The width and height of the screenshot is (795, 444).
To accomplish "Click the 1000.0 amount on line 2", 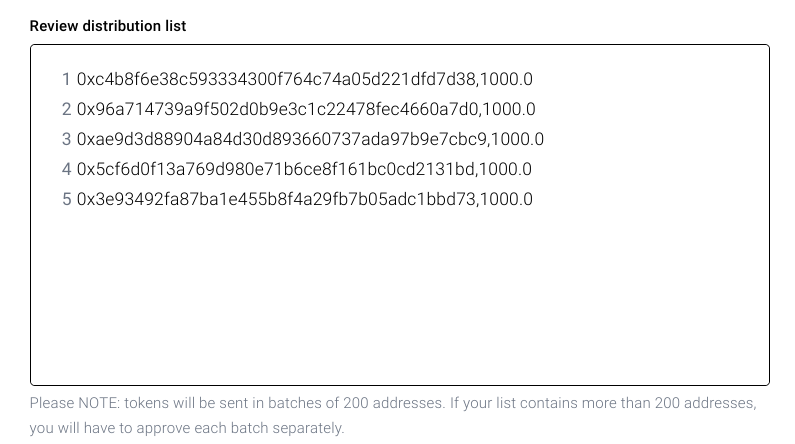I will (512, 109).
